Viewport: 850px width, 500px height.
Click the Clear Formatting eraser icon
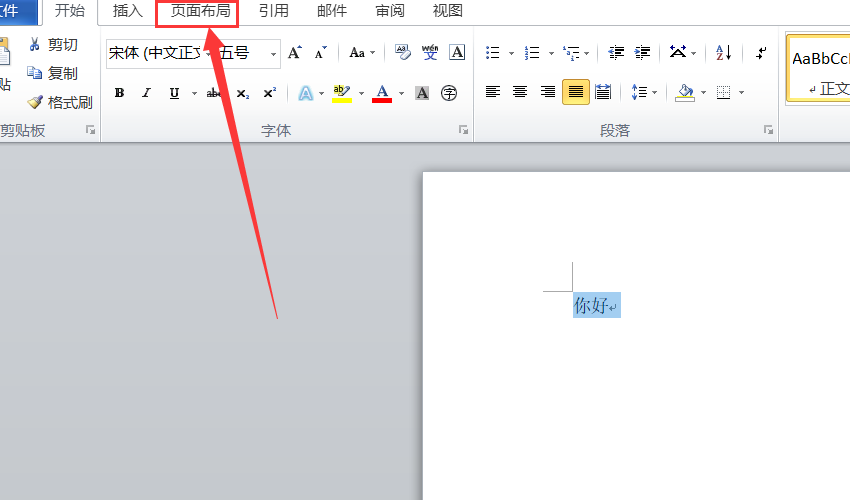pos(403,53)
